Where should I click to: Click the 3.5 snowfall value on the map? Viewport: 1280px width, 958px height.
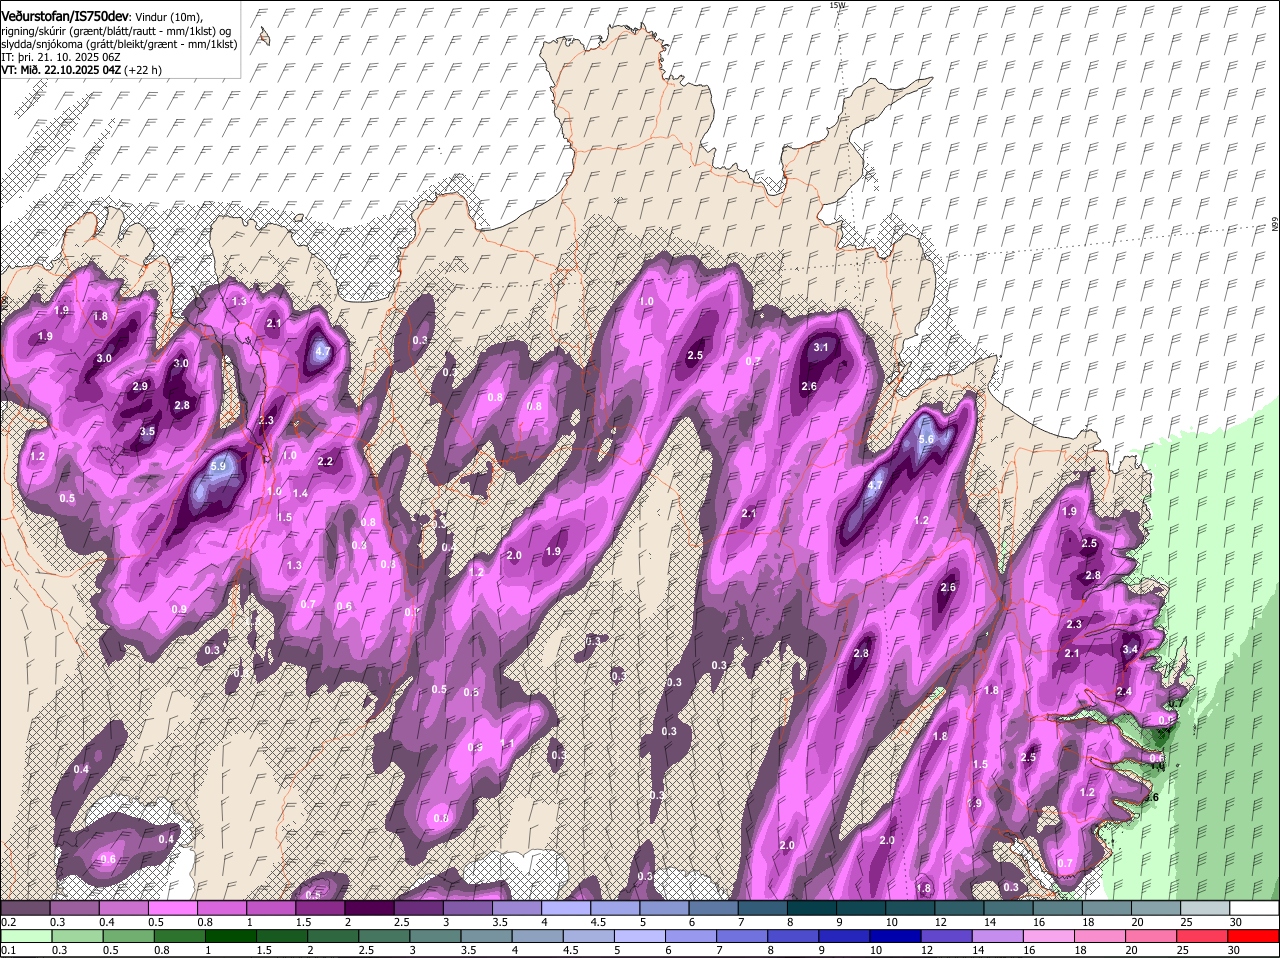click(x=147, y=432)
